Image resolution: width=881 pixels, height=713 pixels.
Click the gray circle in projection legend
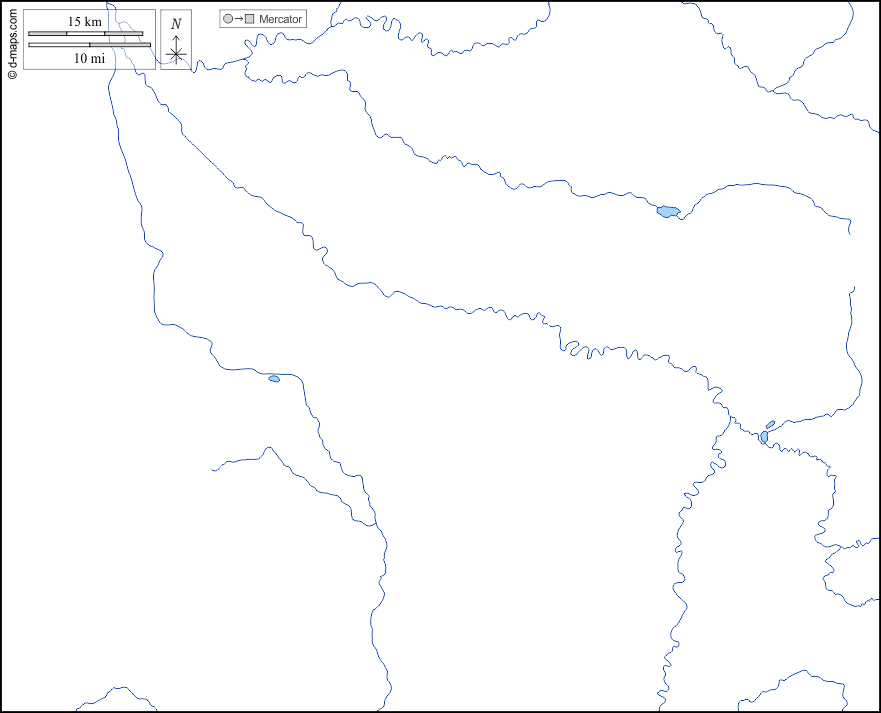(x=228, y=19)
